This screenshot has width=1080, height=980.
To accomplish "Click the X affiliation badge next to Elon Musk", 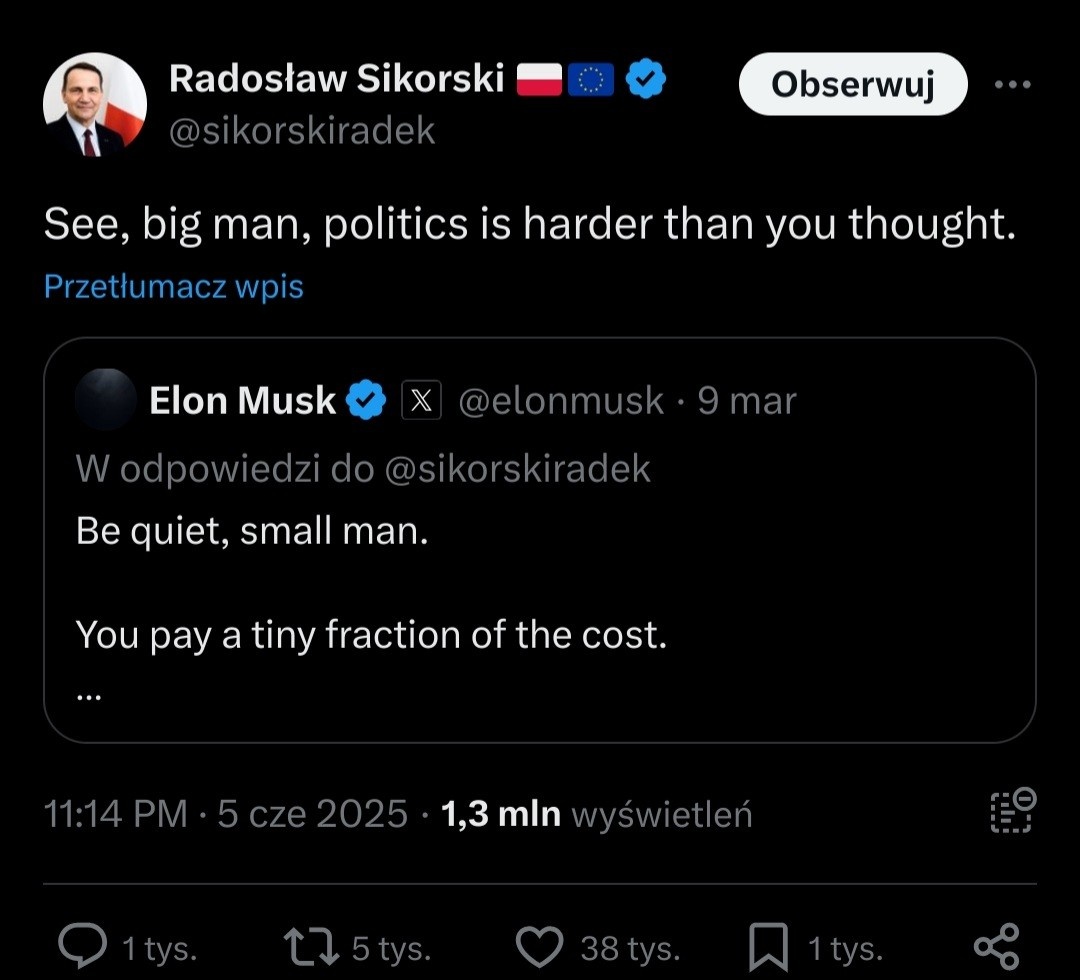I will pyautogui.click(x=421, y=401).
